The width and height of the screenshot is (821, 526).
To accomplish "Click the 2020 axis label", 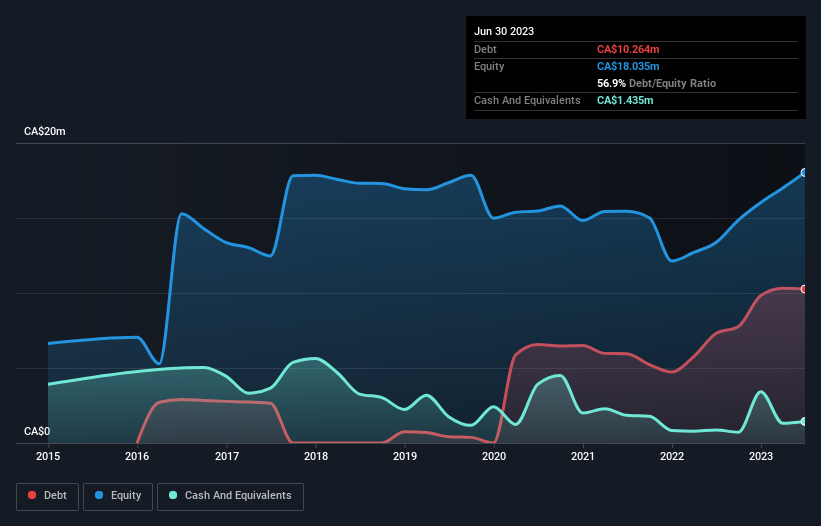I will coord(494,456).
